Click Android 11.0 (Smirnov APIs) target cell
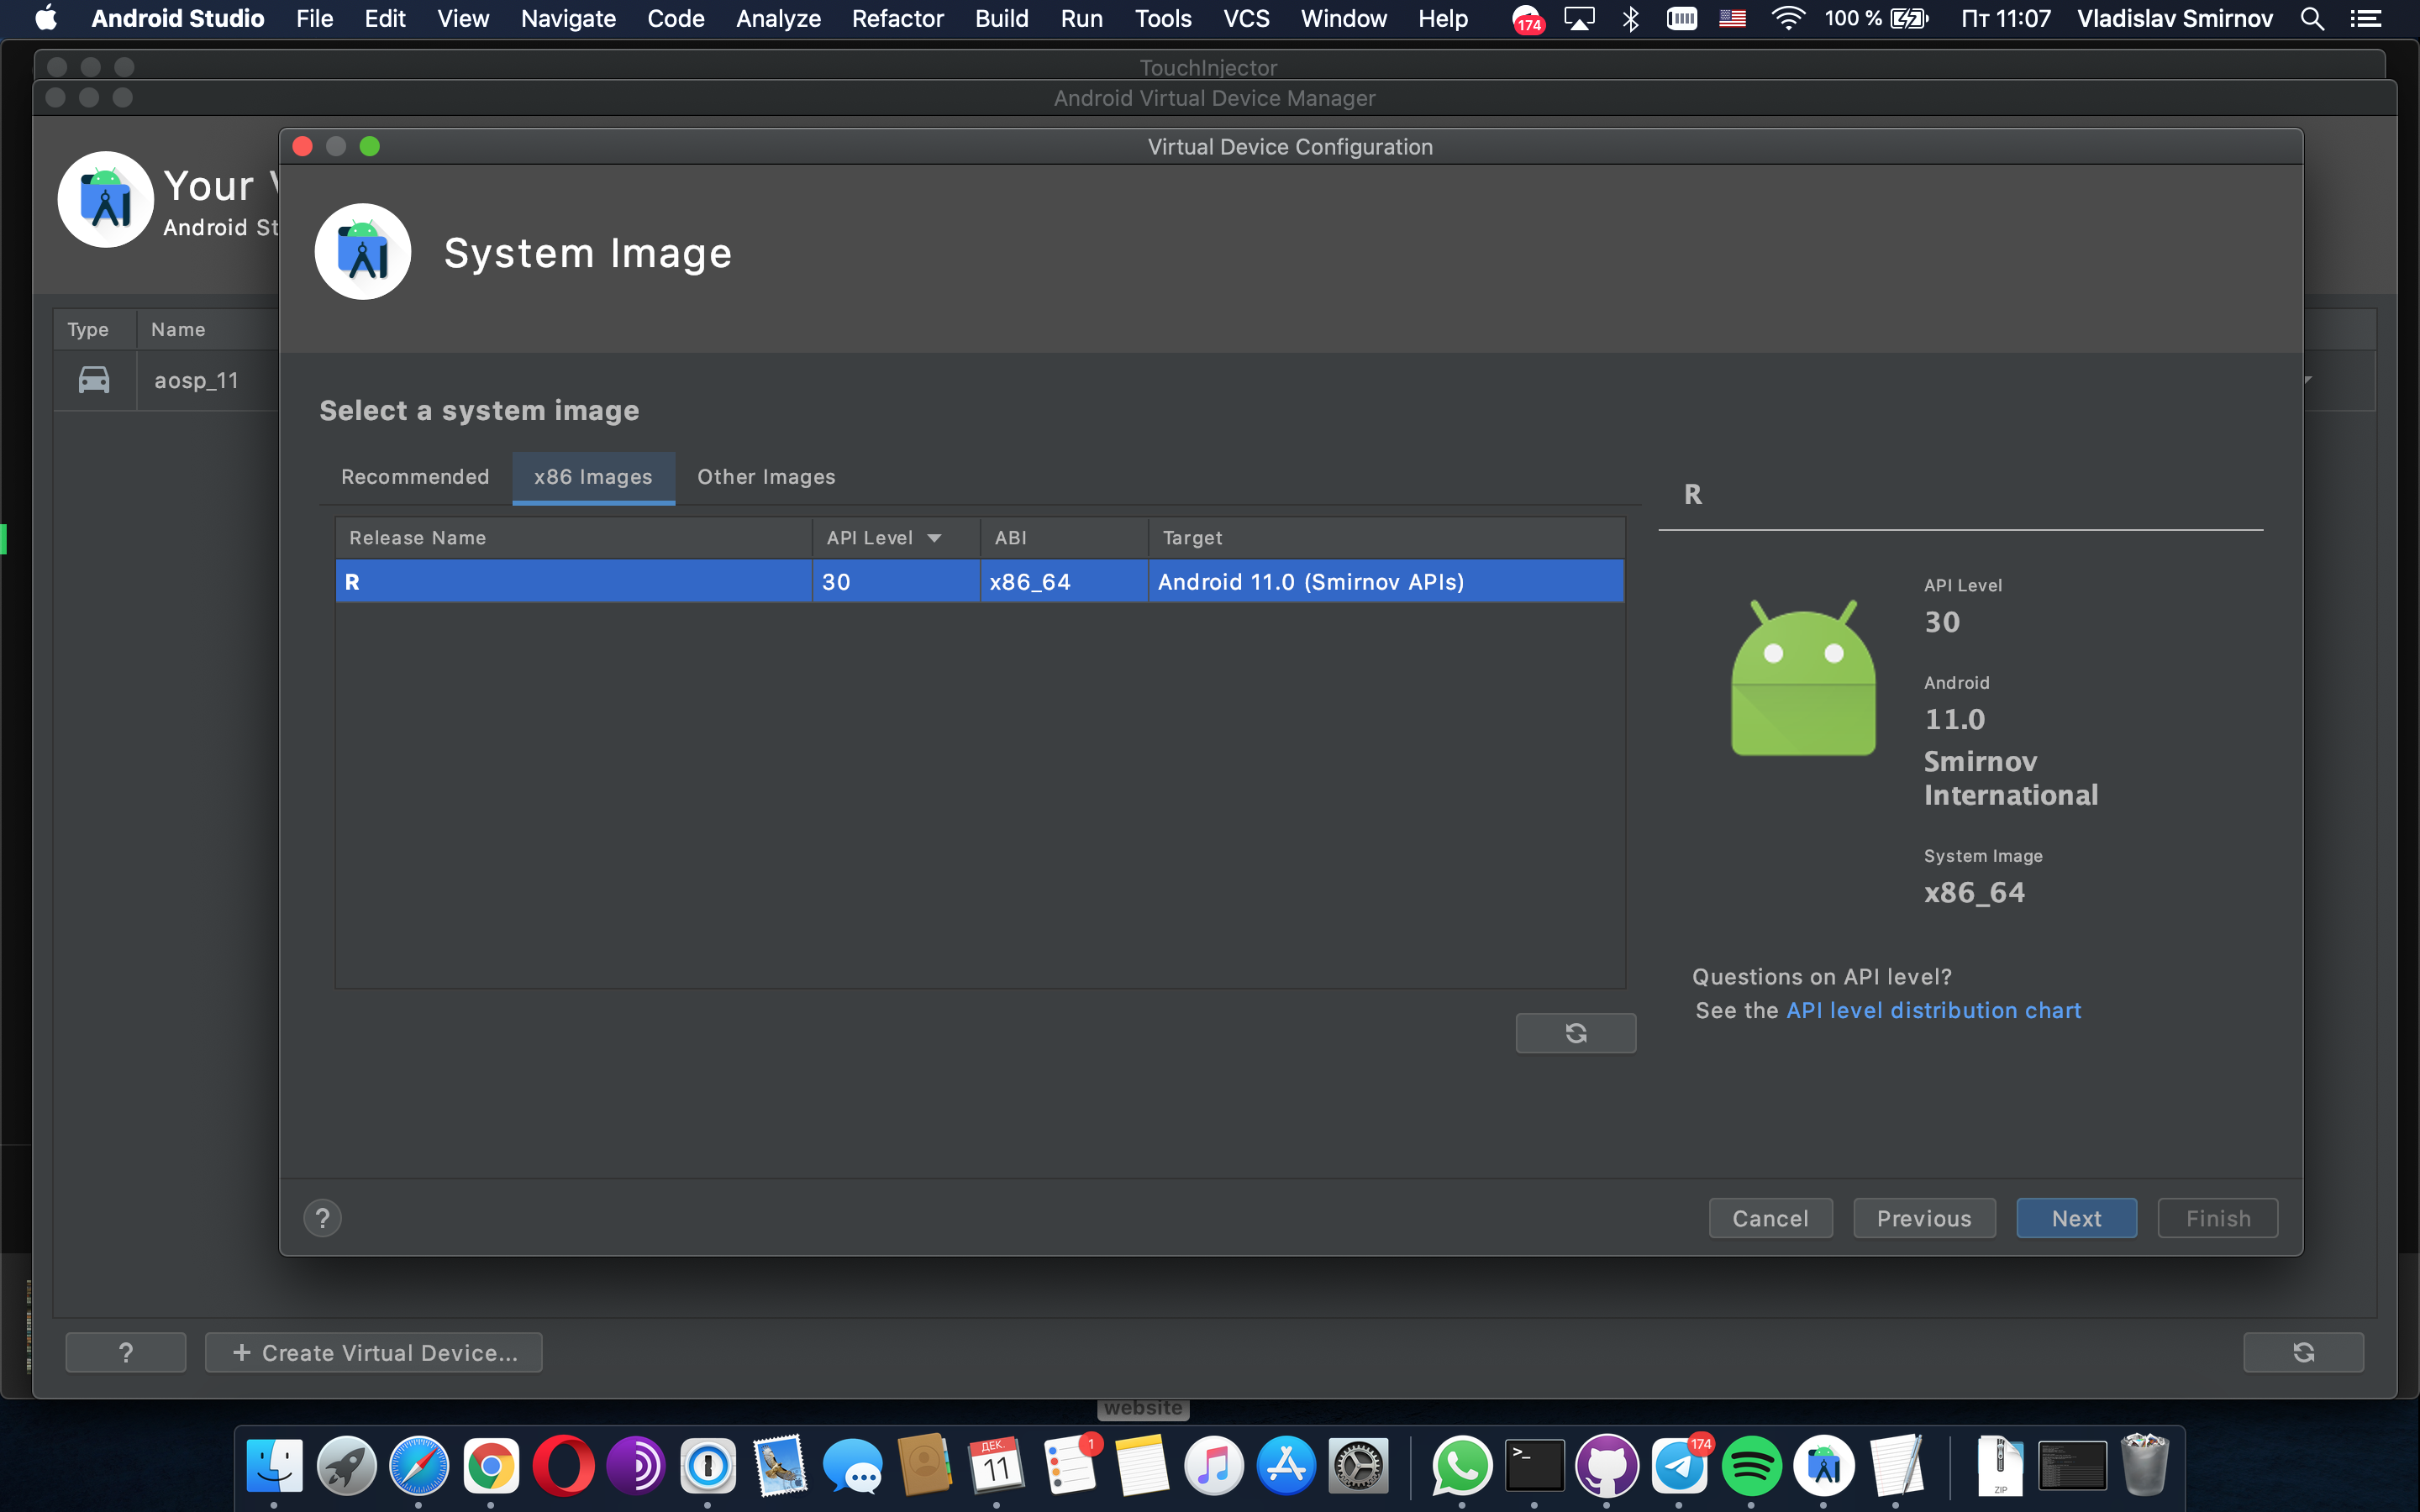 (x=1386, y=581)
